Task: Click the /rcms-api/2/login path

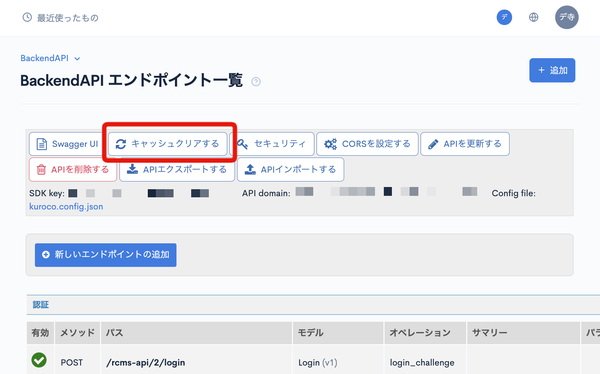Action: tap(146, 363)
